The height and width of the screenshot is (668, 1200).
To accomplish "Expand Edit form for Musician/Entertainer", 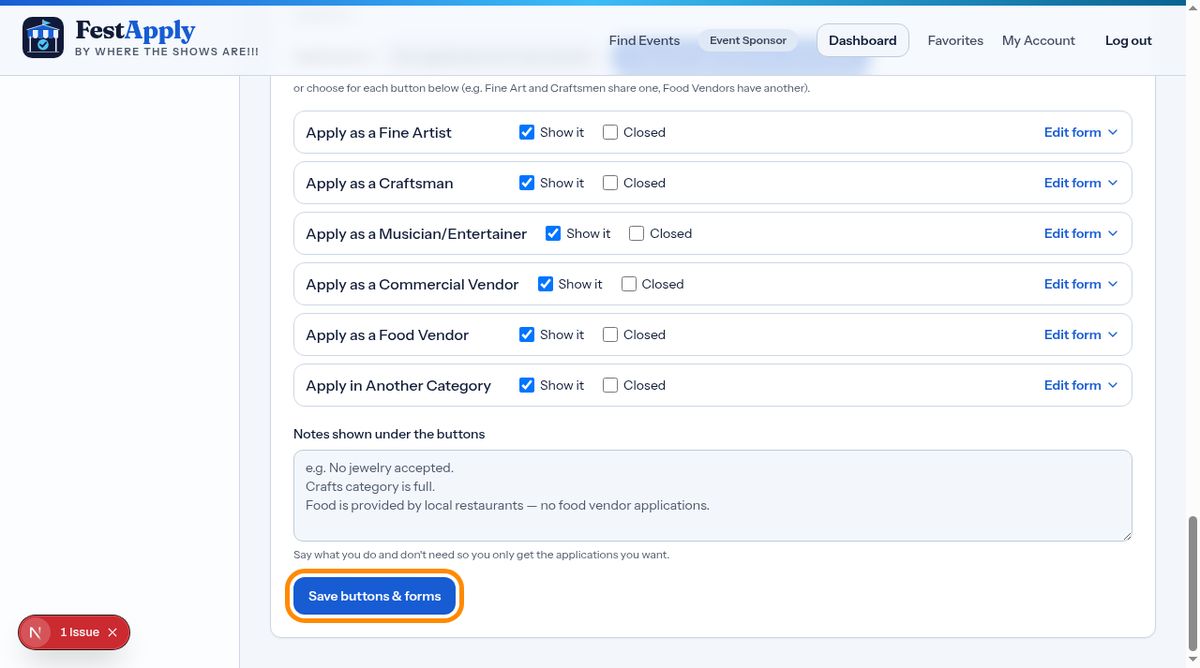I will click(x=1080, y=233).
